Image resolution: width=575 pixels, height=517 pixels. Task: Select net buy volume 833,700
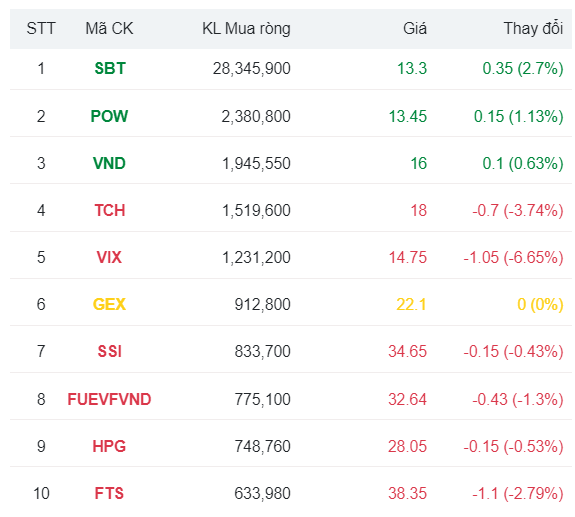pos(263,351)
